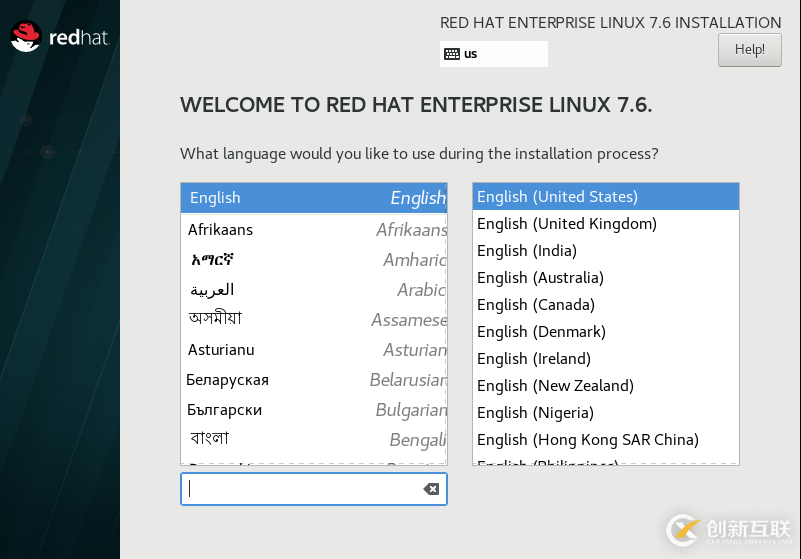Screen dimensions: 801x559
Task: Choose English (New Zealand) locale
Action: pyautogui.click(x=605, y=386)
